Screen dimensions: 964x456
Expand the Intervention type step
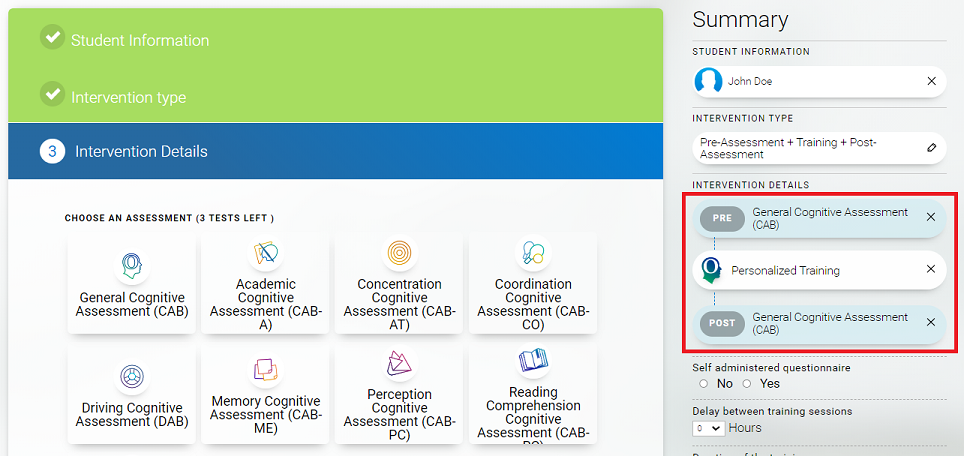click(x=128, y=97)
